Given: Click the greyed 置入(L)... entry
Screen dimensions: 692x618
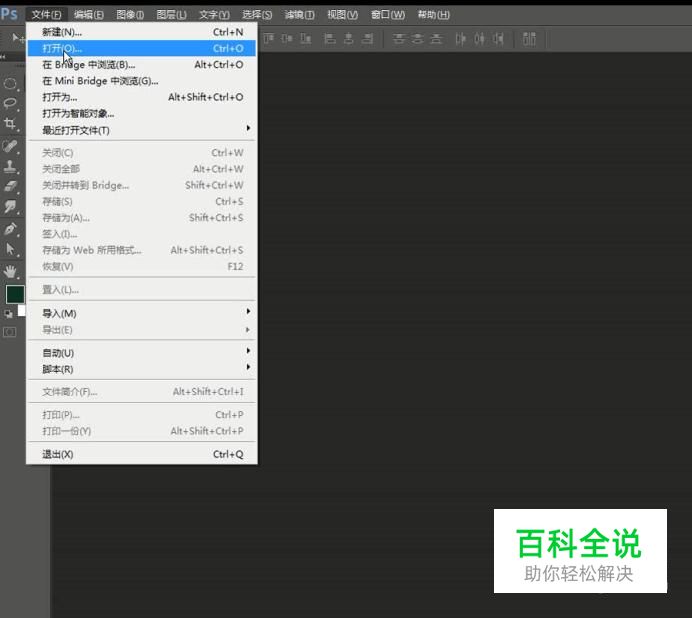Looking at the screenshot, I should coord(142,290).
